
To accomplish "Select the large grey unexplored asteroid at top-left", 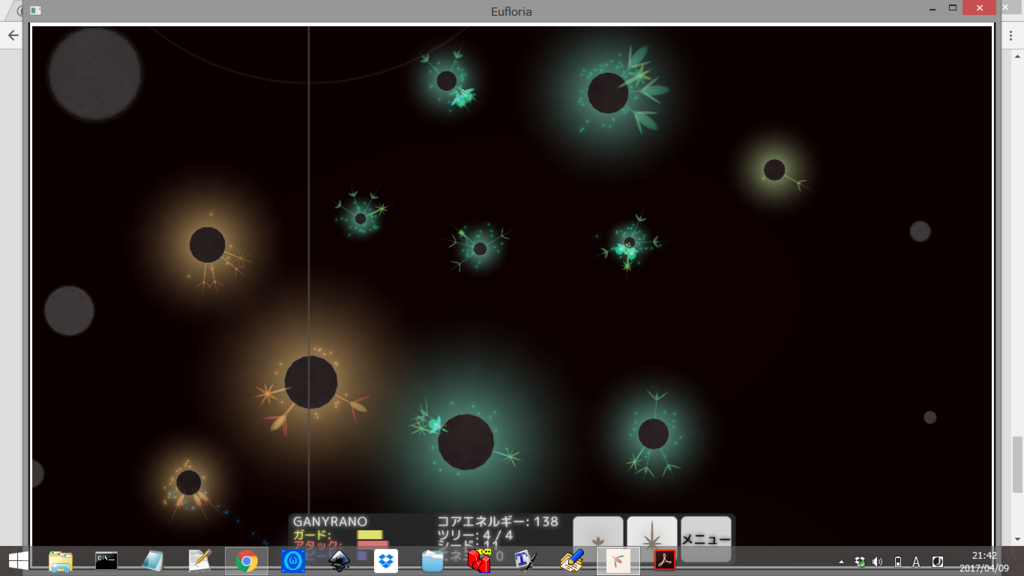I will tap(95, 73).
